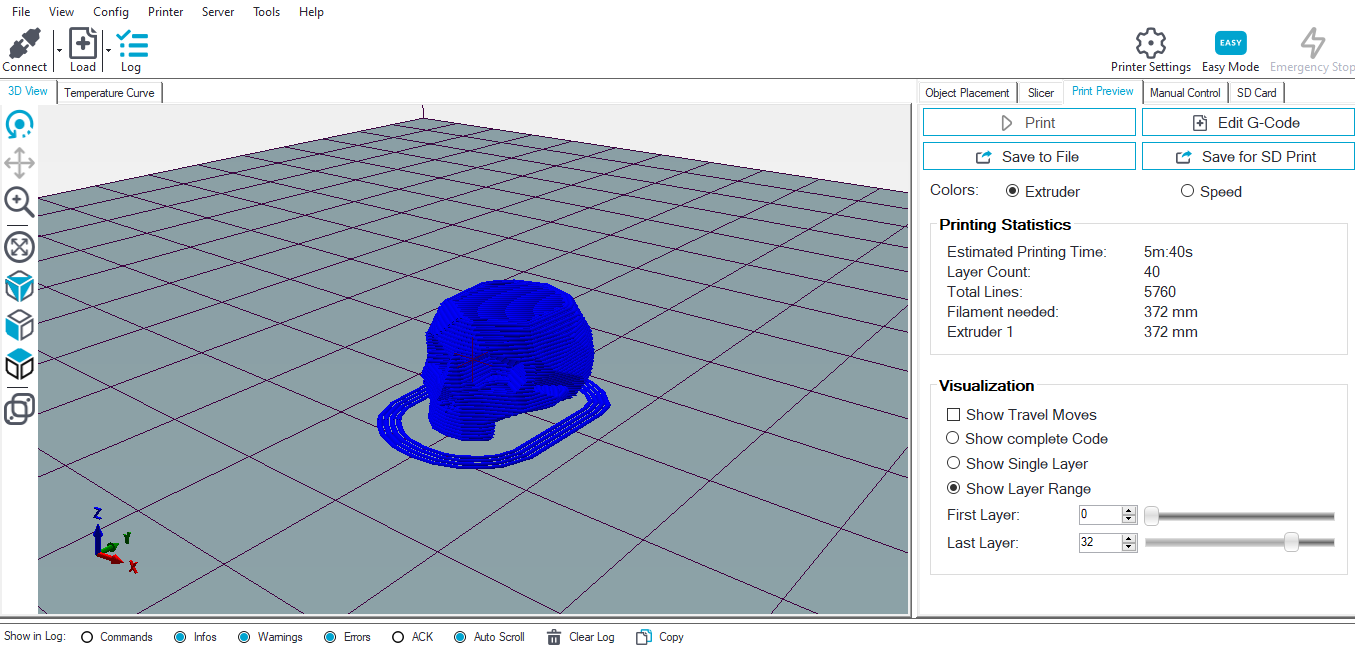Toggle Warnings in log filter
This screenshot has width=1355, height=649.
[244, 637]
